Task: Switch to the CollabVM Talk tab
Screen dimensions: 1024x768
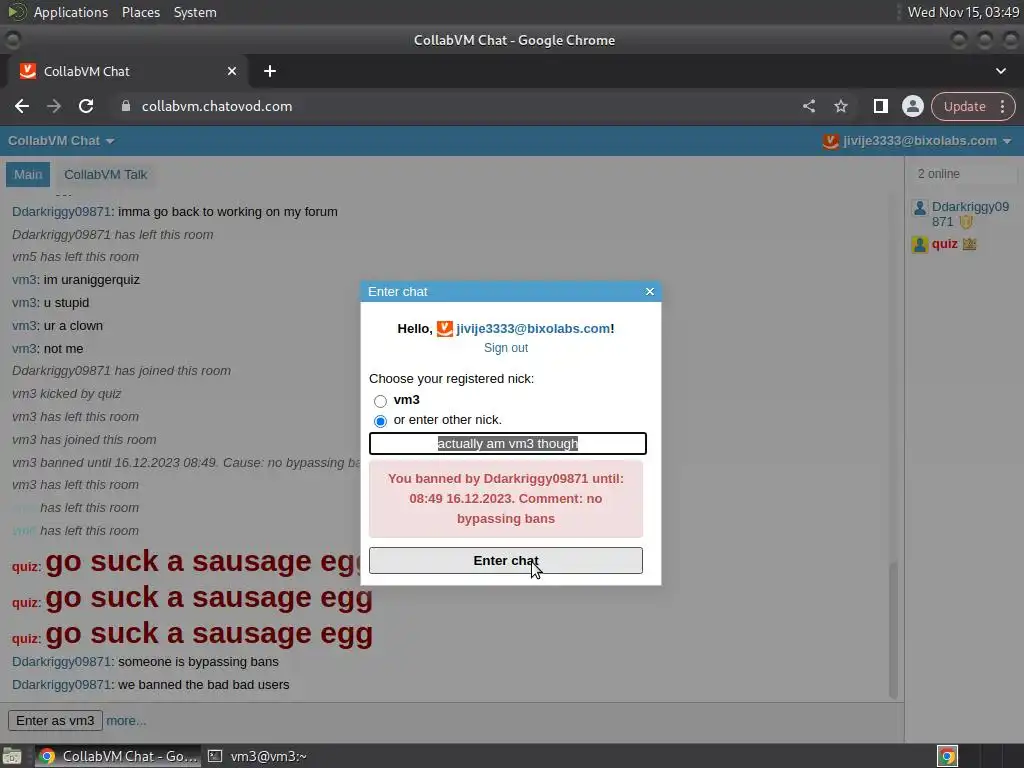Action: pos(105,174)
